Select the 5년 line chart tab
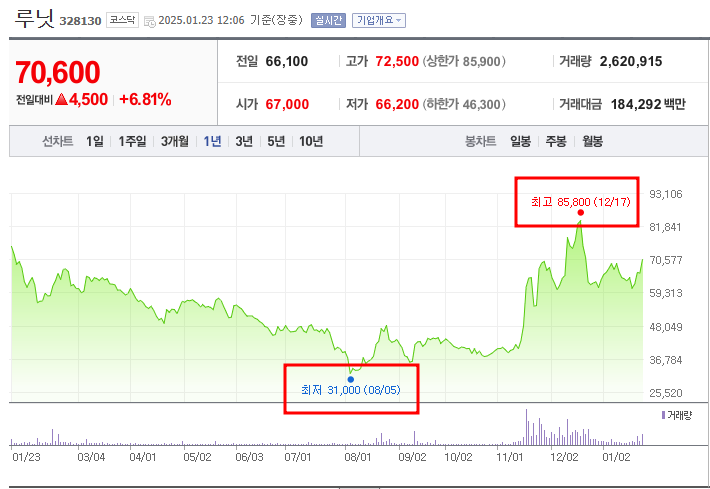 point(276,141)
